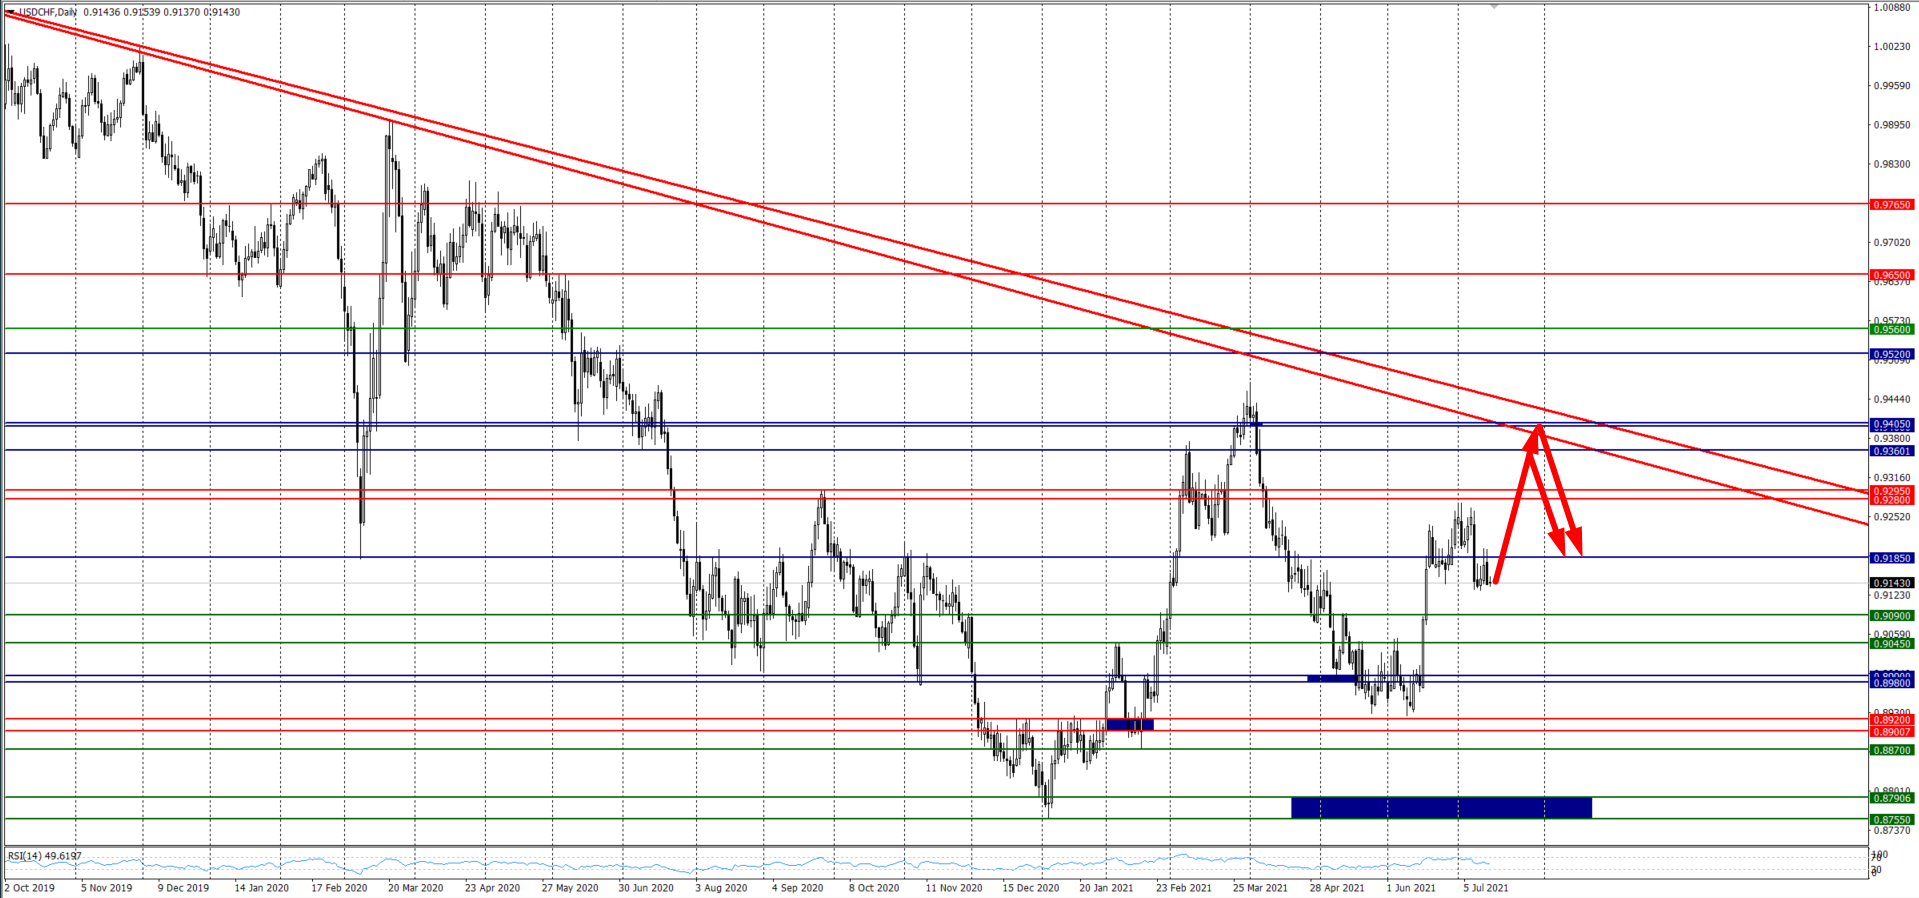The image size is (1919, 898).
Task: Select the 0.95200 blue price label
Action: coord(1891,354)
